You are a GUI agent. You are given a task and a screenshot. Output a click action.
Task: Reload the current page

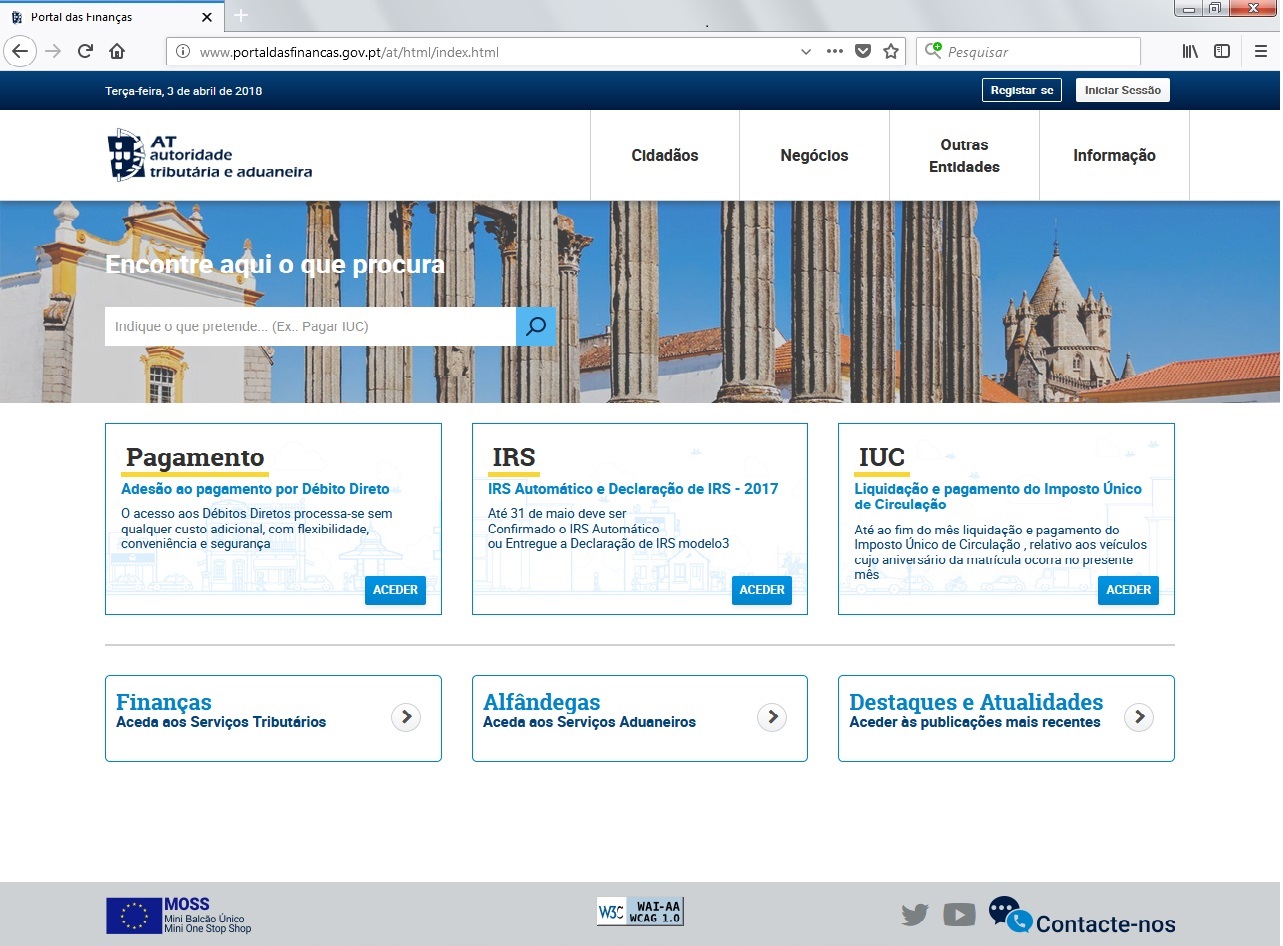[x=85, y=51]
